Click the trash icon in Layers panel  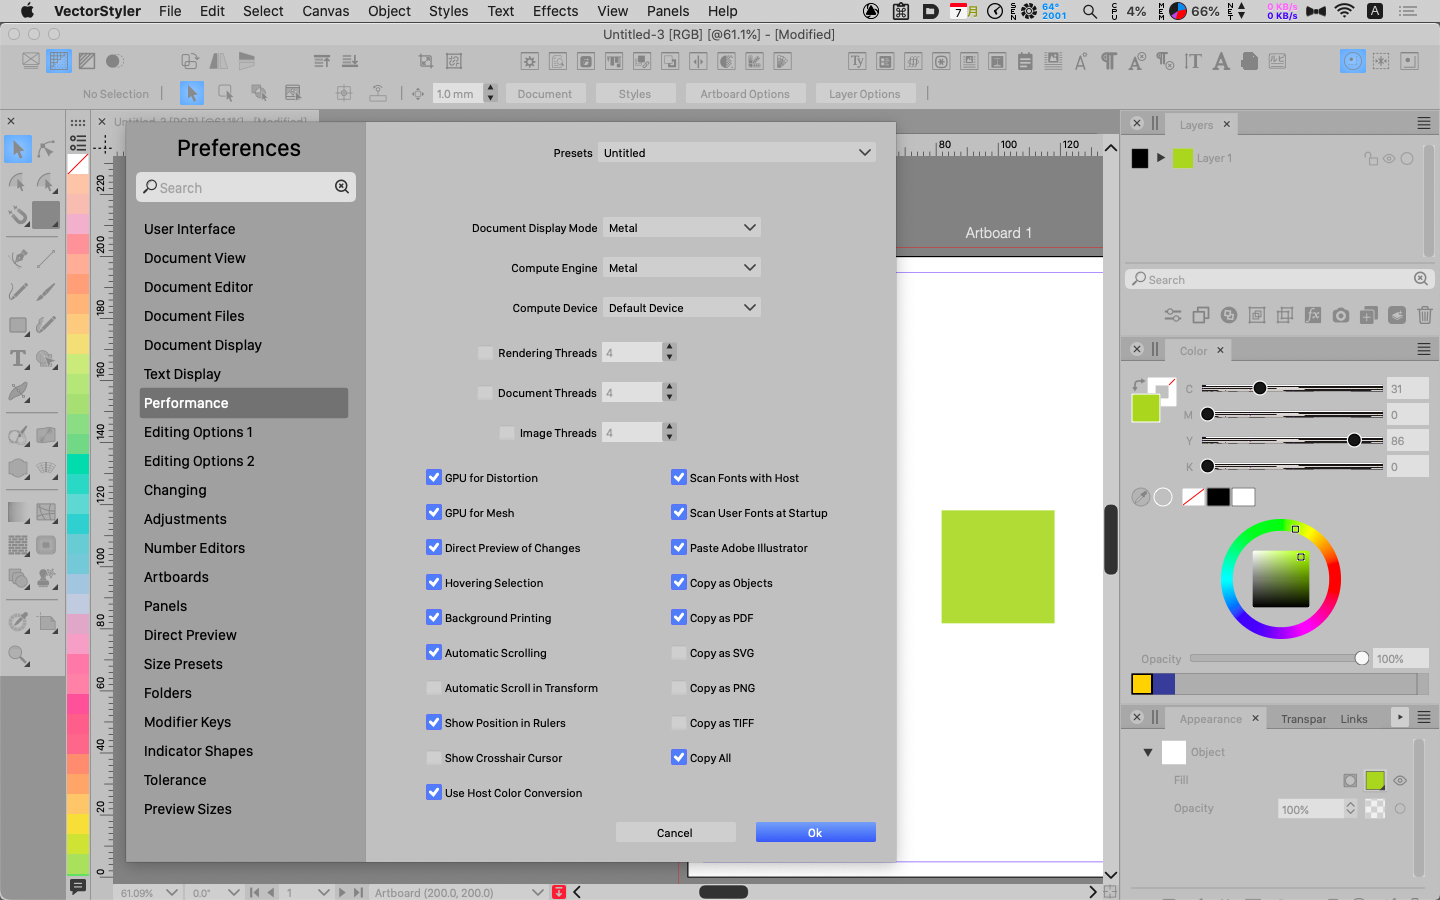click(x=1425, y=315)
